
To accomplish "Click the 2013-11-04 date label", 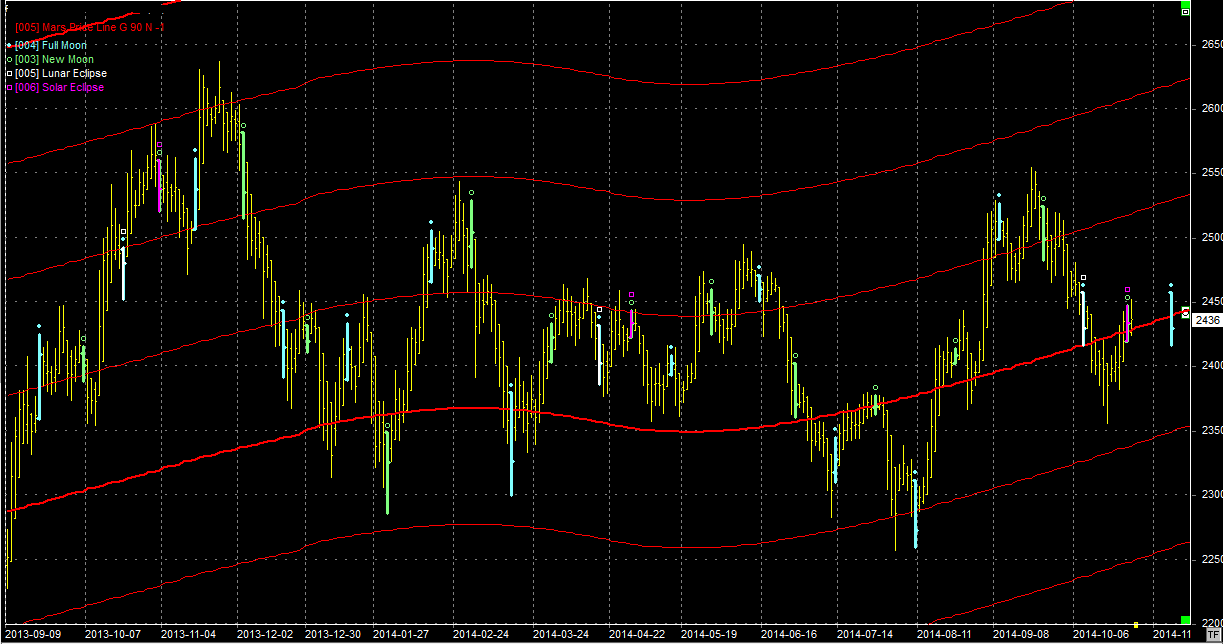I will 189,634.
